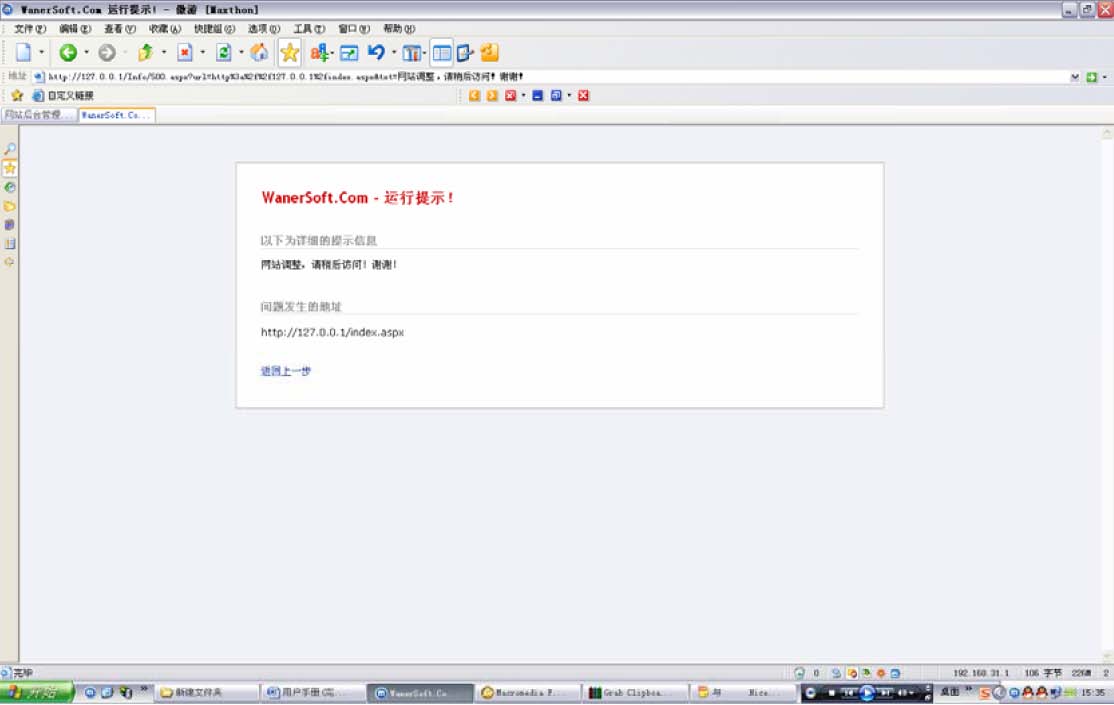Click the green Go button beside address bar
Screen dimensions: 1114x705
point(1091,77)
